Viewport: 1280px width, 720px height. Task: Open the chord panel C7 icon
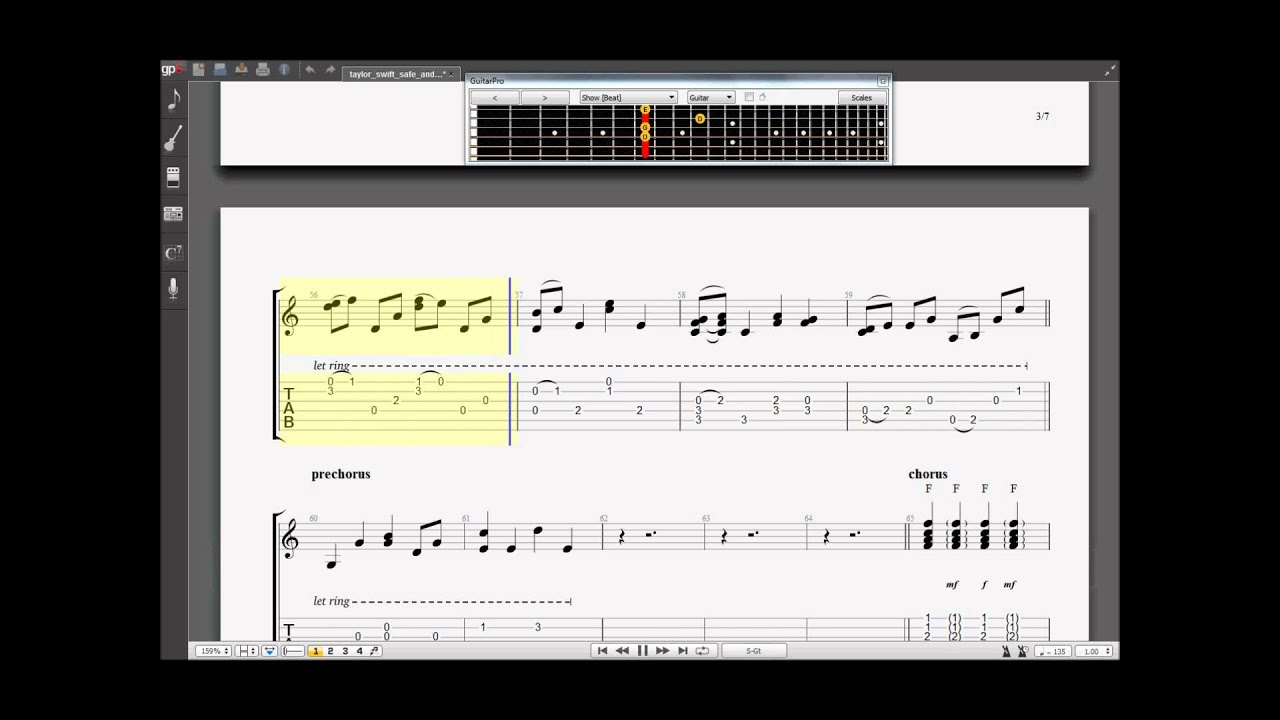[x=173, y=252]
